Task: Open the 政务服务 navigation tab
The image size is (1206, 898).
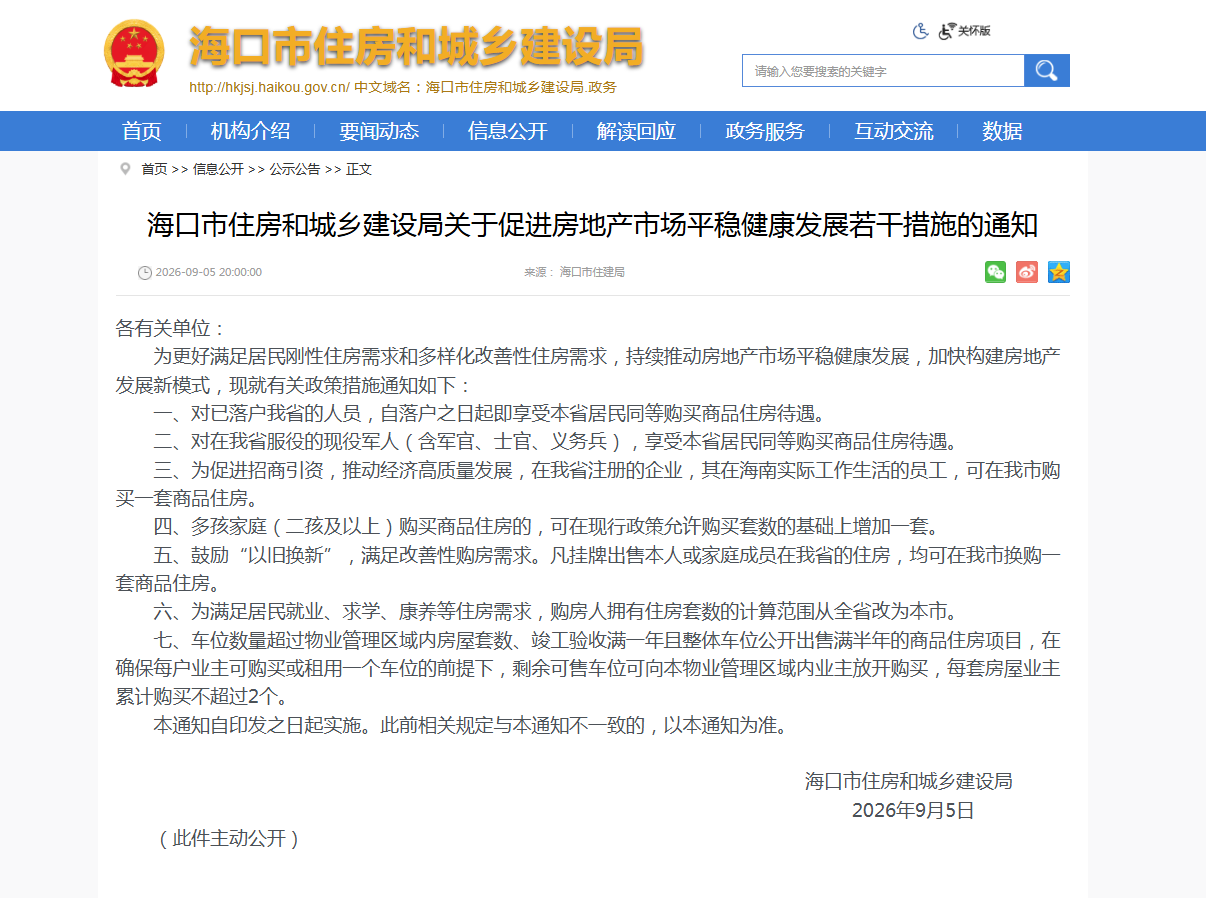Action: (x=765, y=131)
